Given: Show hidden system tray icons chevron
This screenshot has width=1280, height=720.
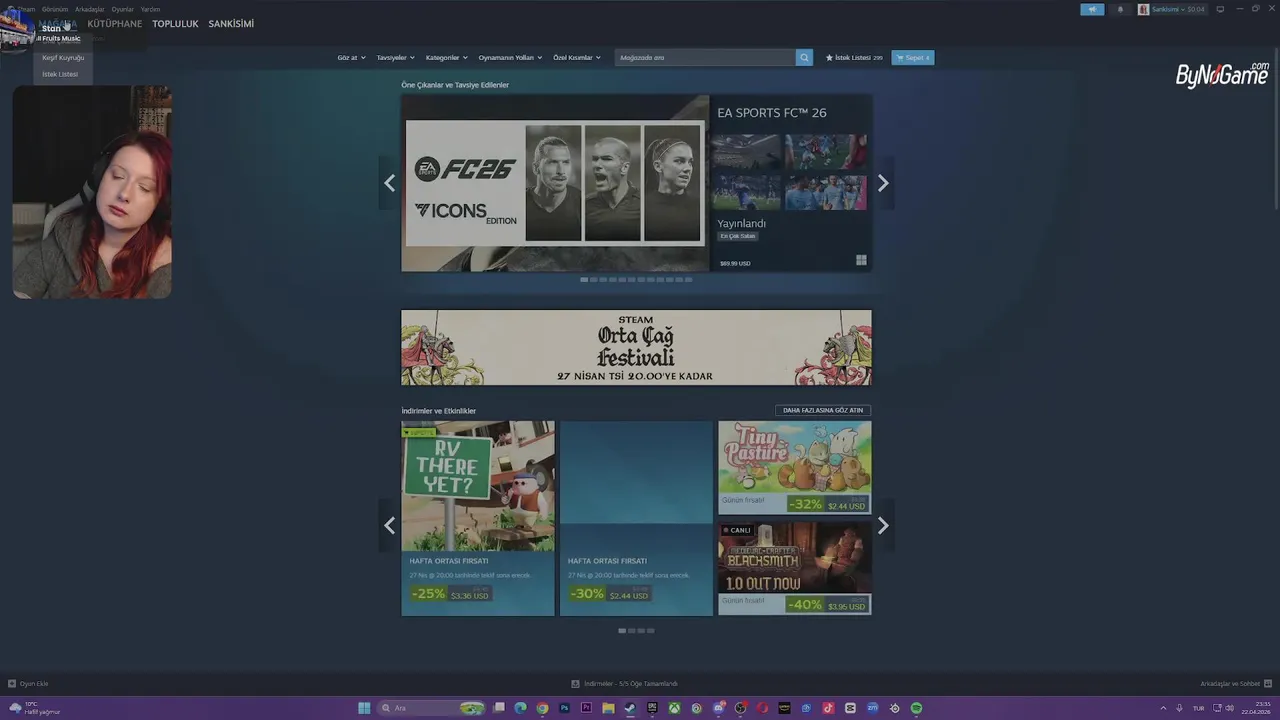Looking at the screenshot, I should (1163, 708).
